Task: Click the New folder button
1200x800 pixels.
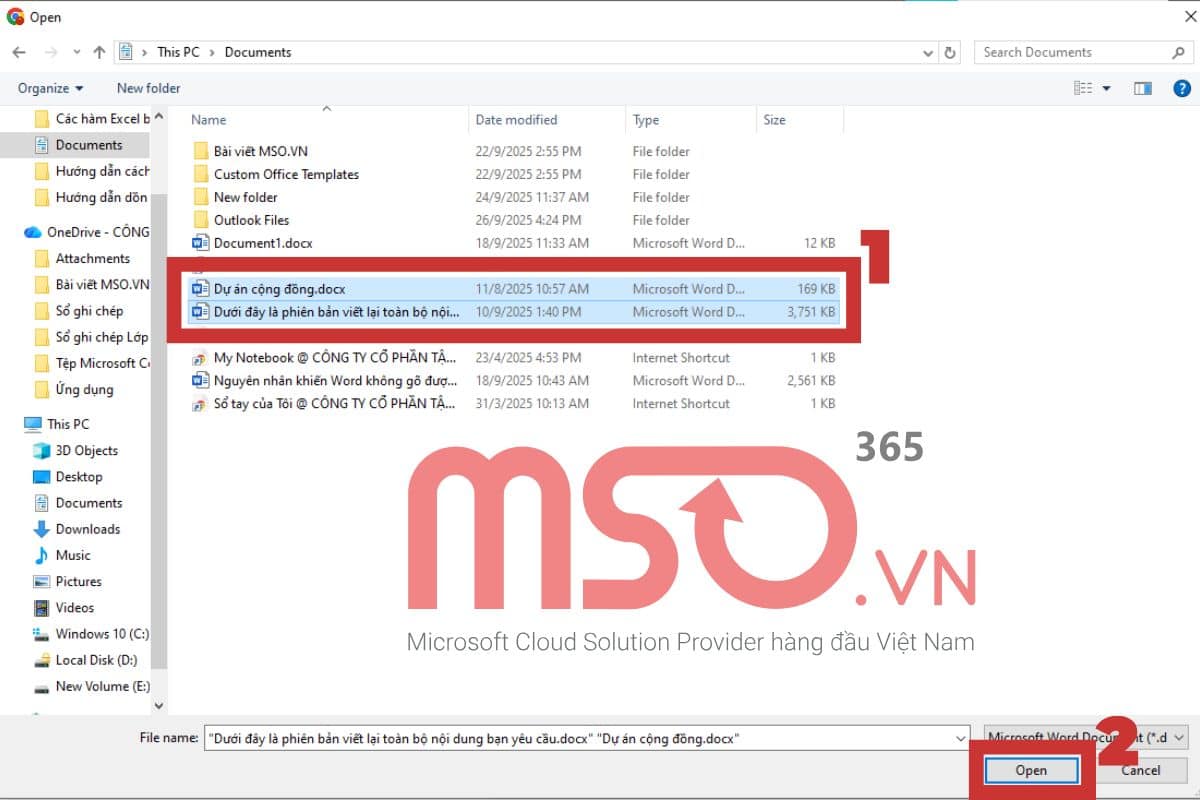Action: [x=149, y=88]
